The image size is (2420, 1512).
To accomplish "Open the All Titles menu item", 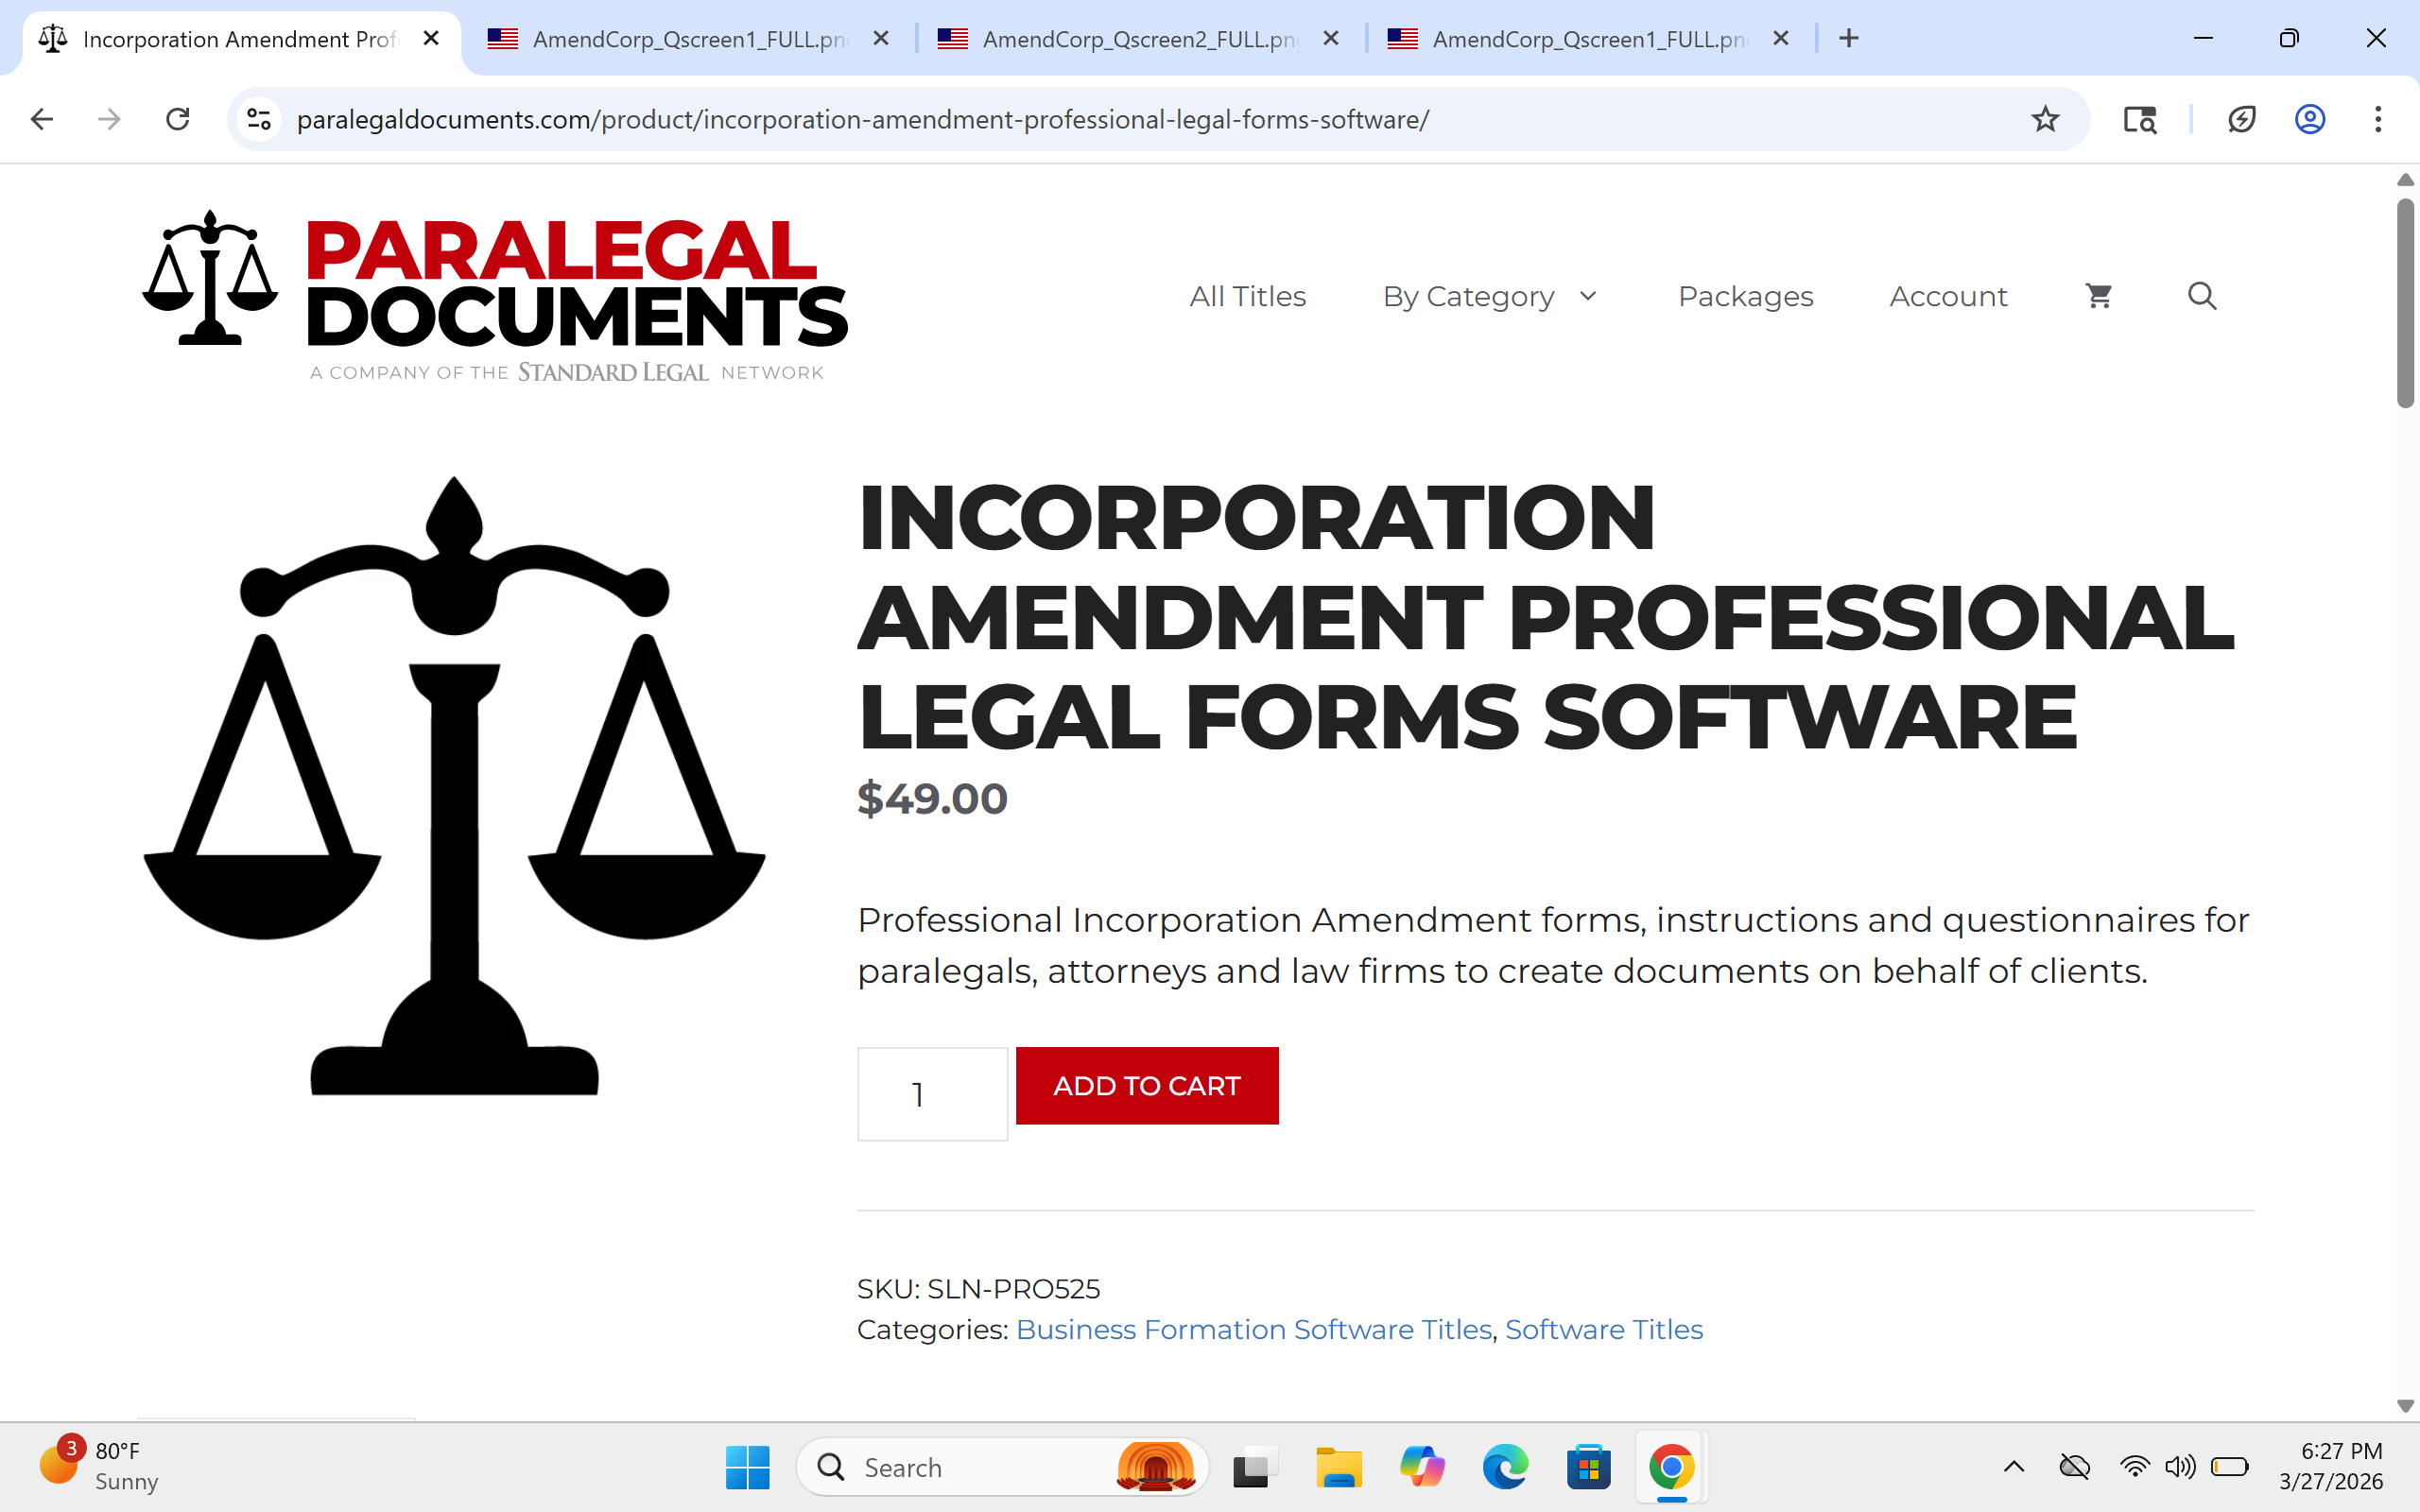I will (1247, 296).
